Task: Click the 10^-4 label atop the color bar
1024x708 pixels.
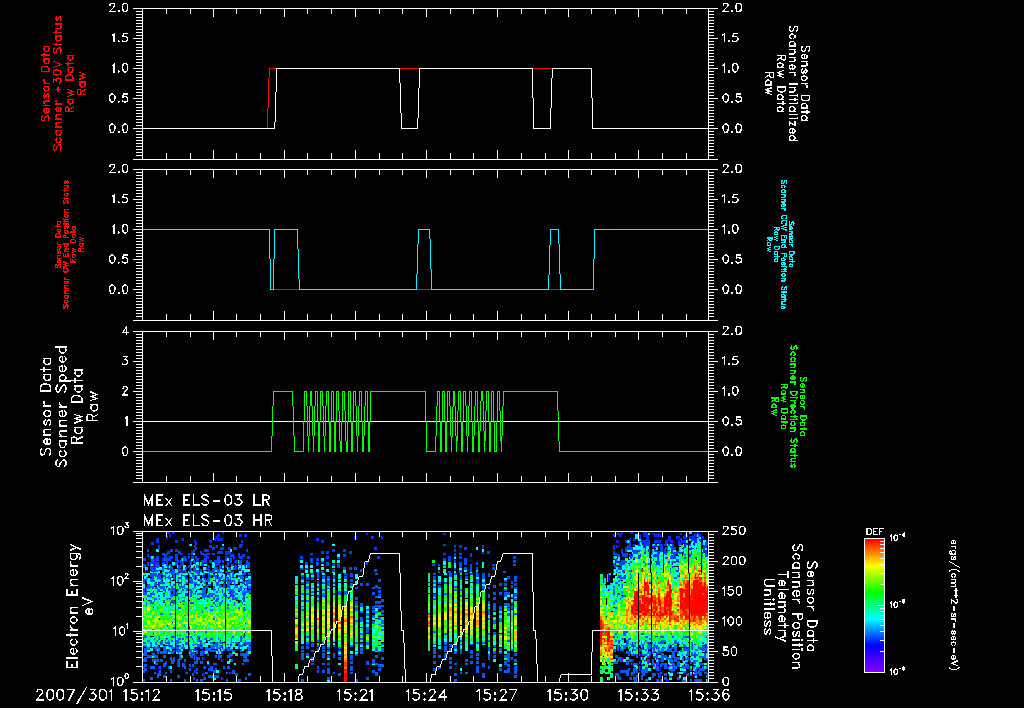Action: tap(898, 538)
